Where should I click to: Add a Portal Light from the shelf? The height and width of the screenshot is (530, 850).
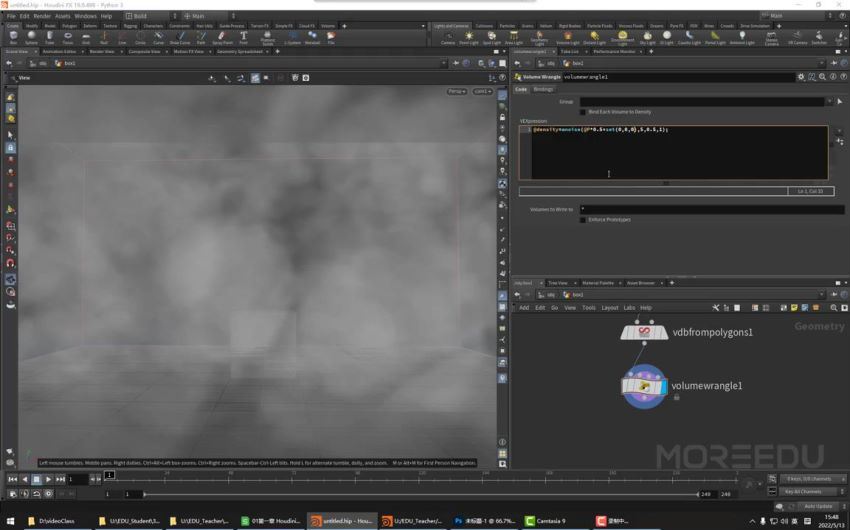(x=715, y=37)
